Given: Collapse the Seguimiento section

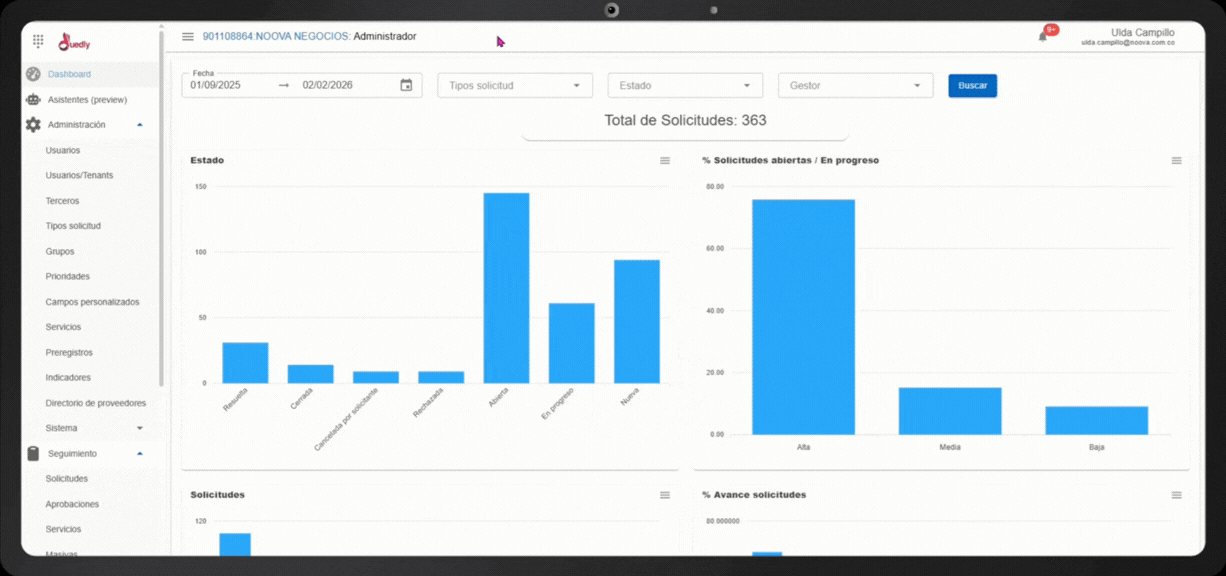Looking at the screenshot, I should click(x=139, y=454).
